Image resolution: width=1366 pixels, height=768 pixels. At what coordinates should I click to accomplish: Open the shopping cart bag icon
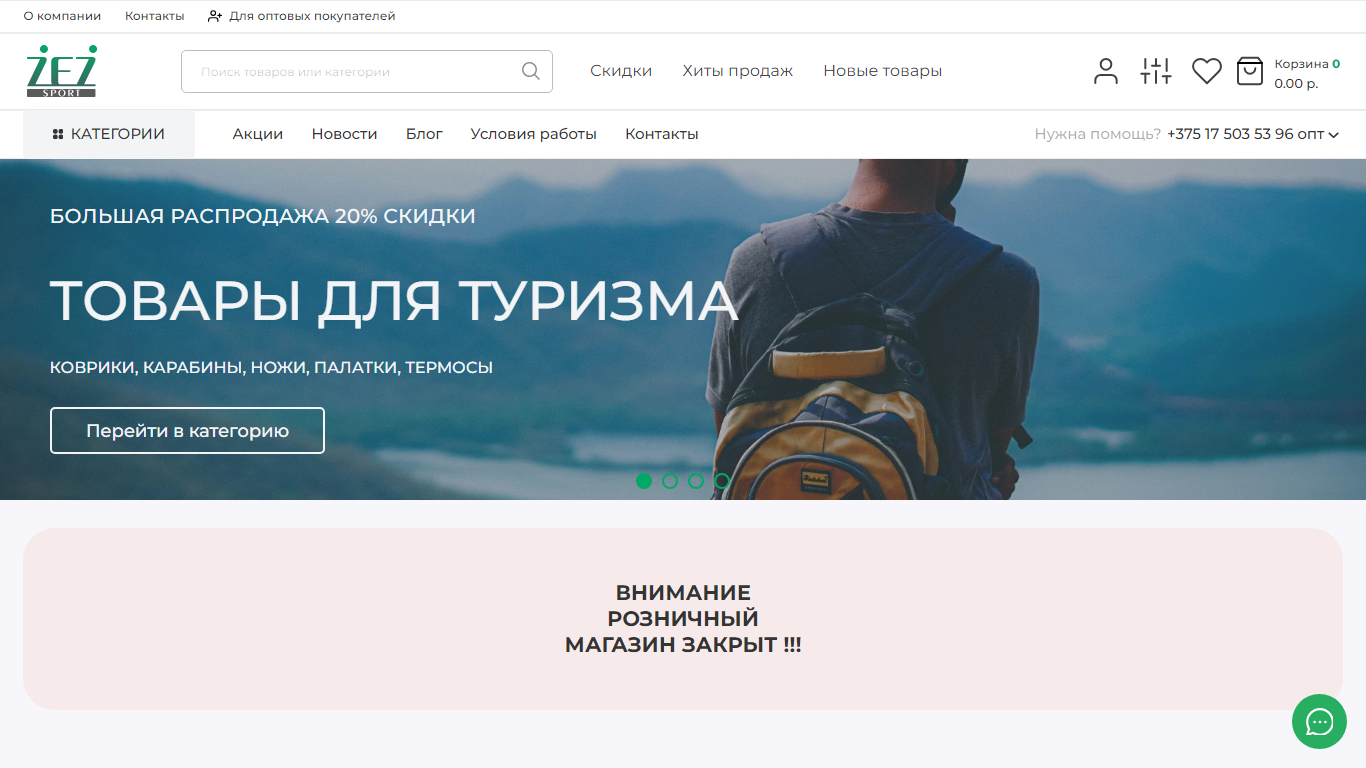click(1250, 71)
